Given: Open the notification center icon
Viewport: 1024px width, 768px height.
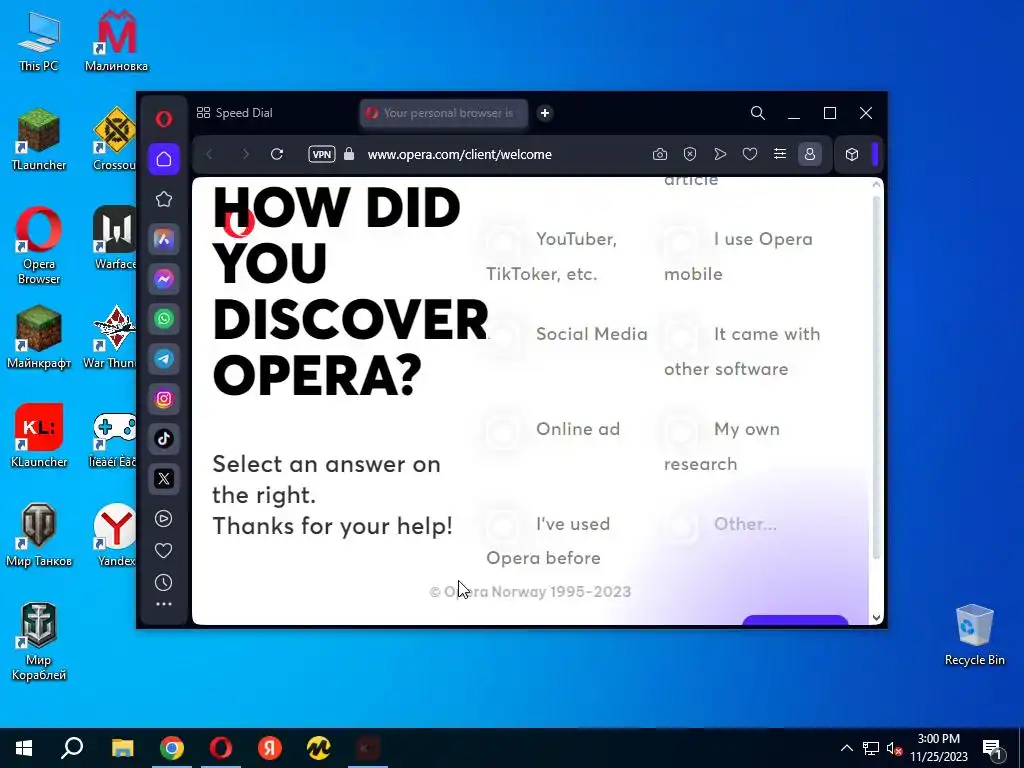Looking at the screenshot, I should pos(992,749).
